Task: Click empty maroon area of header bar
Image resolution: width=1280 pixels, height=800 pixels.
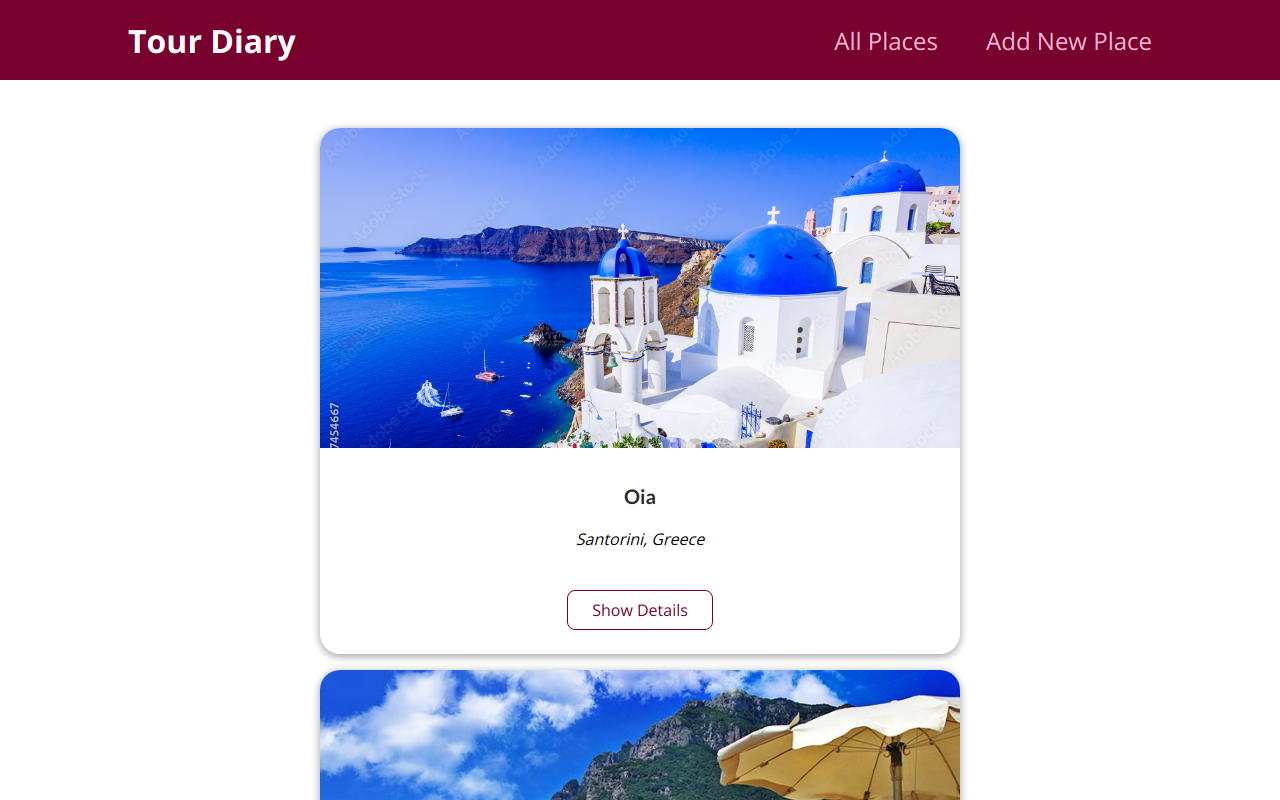Action: (560, 40)
